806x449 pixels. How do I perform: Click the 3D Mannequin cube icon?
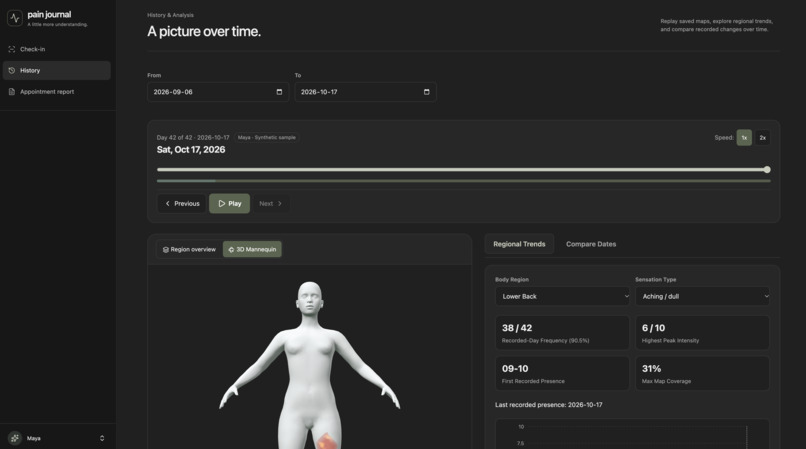coord(231,249)
